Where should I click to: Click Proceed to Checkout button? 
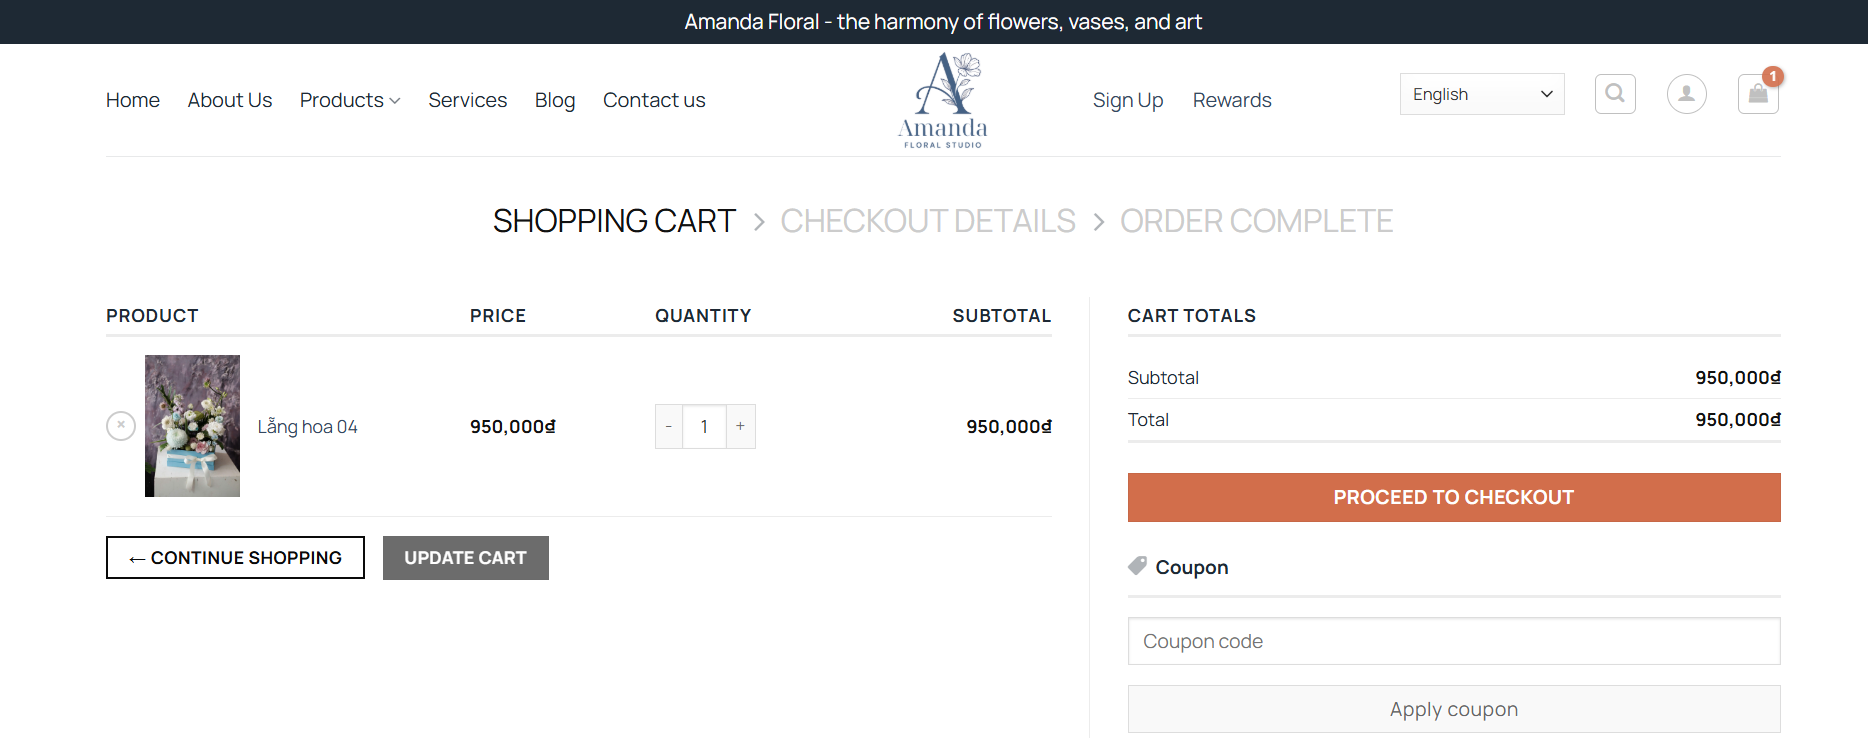click(x=1454, y=497)
